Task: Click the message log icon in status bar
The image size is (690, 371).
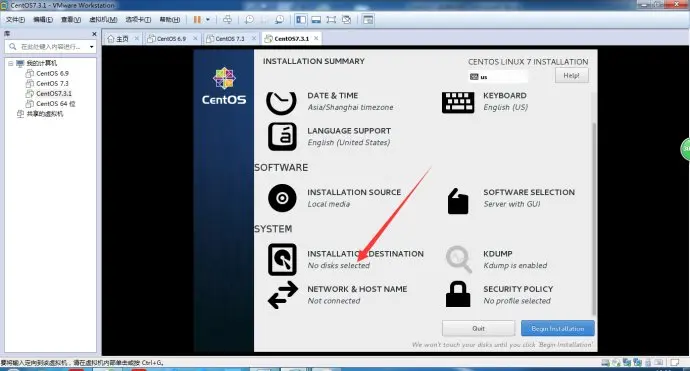Action: (x=674, y=363)
